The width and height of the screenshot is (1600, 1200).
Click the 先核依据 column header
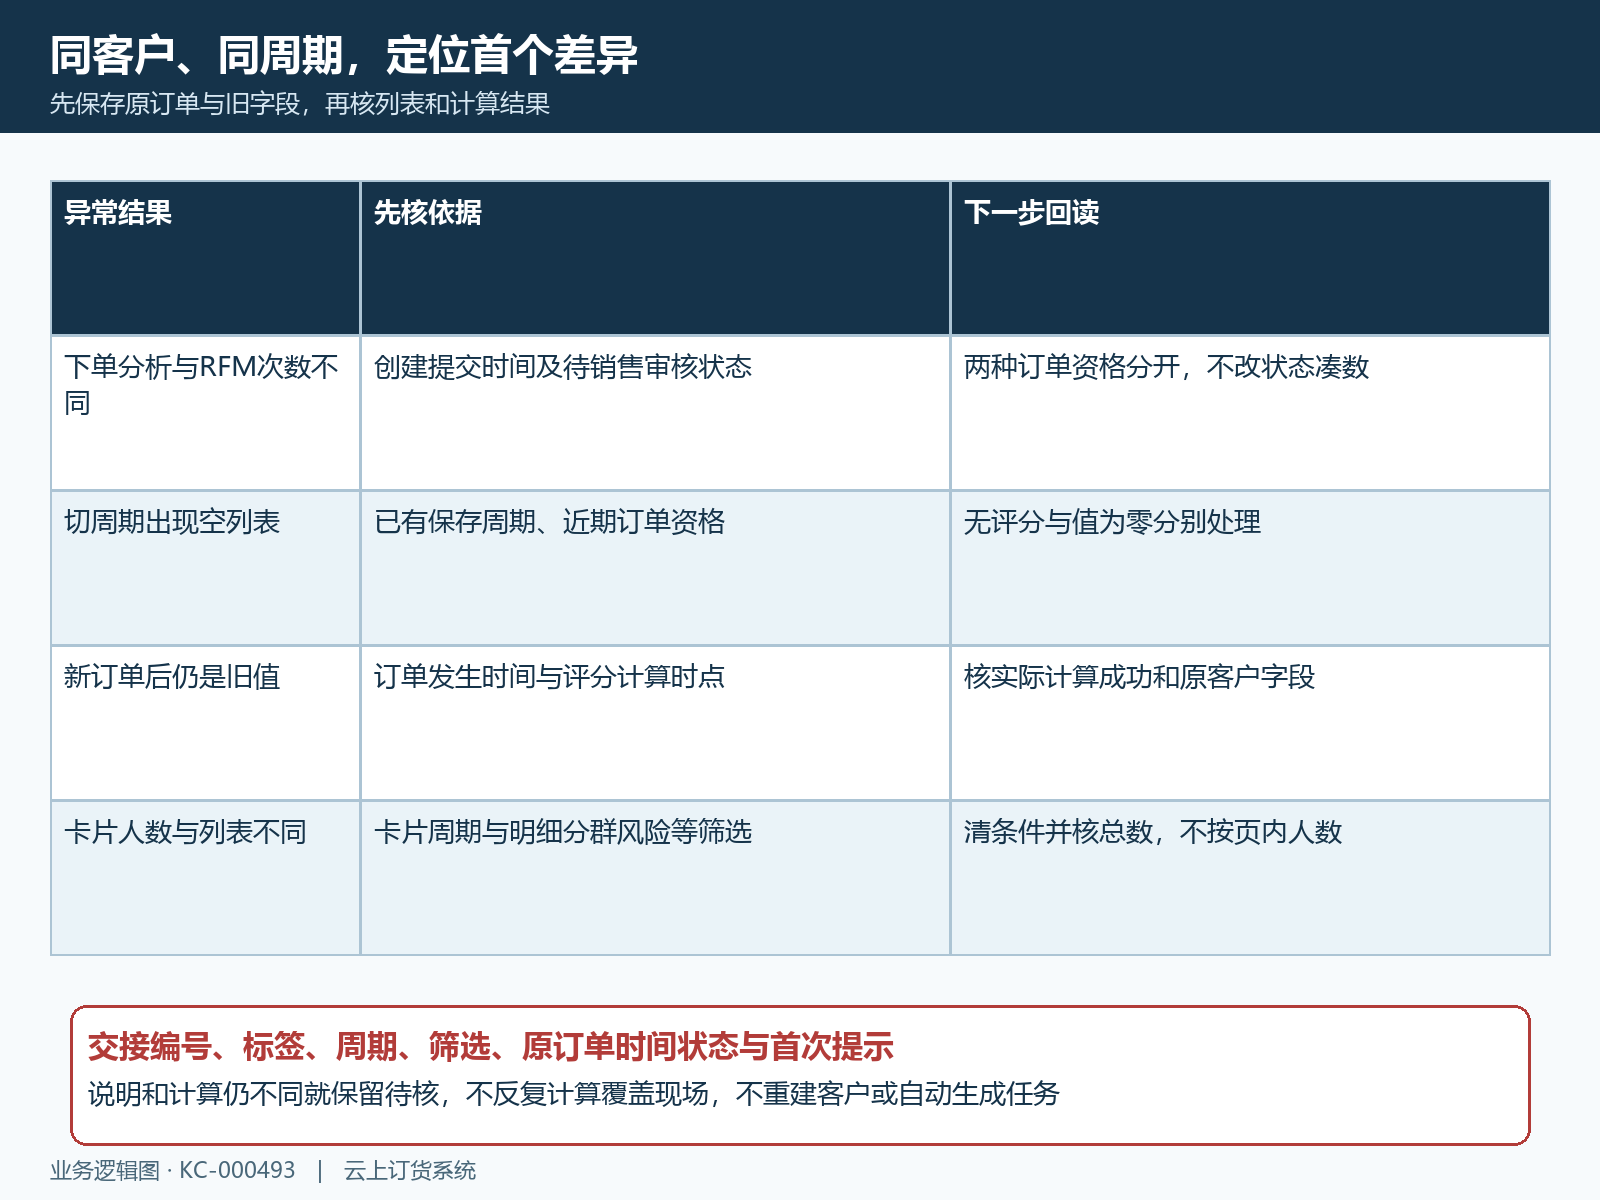pos(655,258)
